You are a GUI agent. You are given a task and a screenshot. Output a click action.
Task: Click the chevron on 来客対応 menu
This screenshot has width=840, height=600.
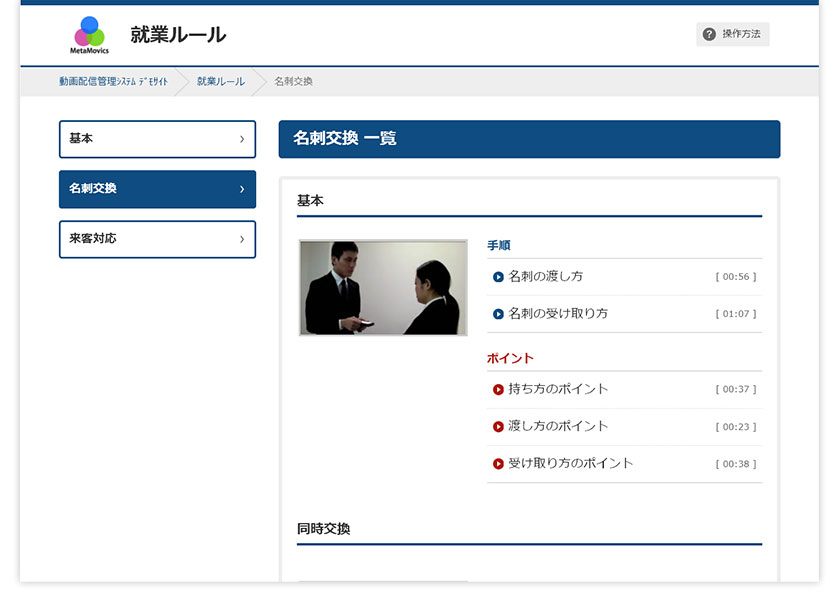[242, 239]
